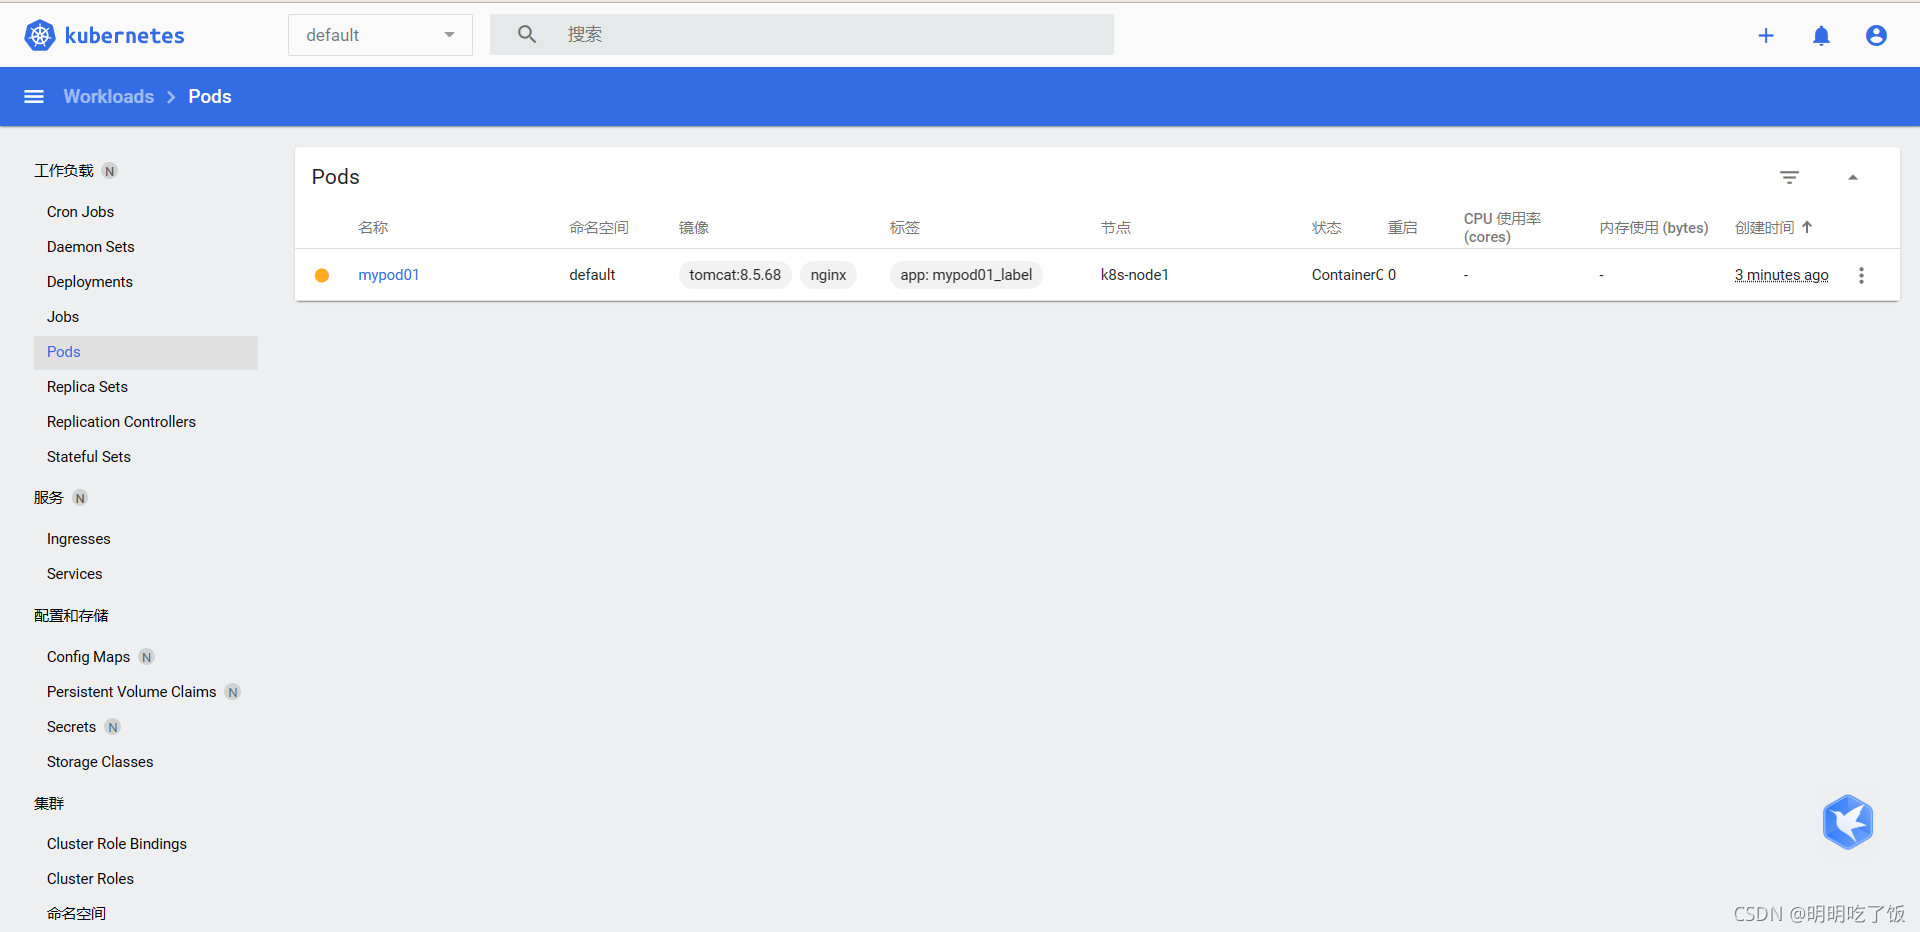Open the mypod01 pod details
This screenshot has height=932, width=1920.
click(388, 274)
